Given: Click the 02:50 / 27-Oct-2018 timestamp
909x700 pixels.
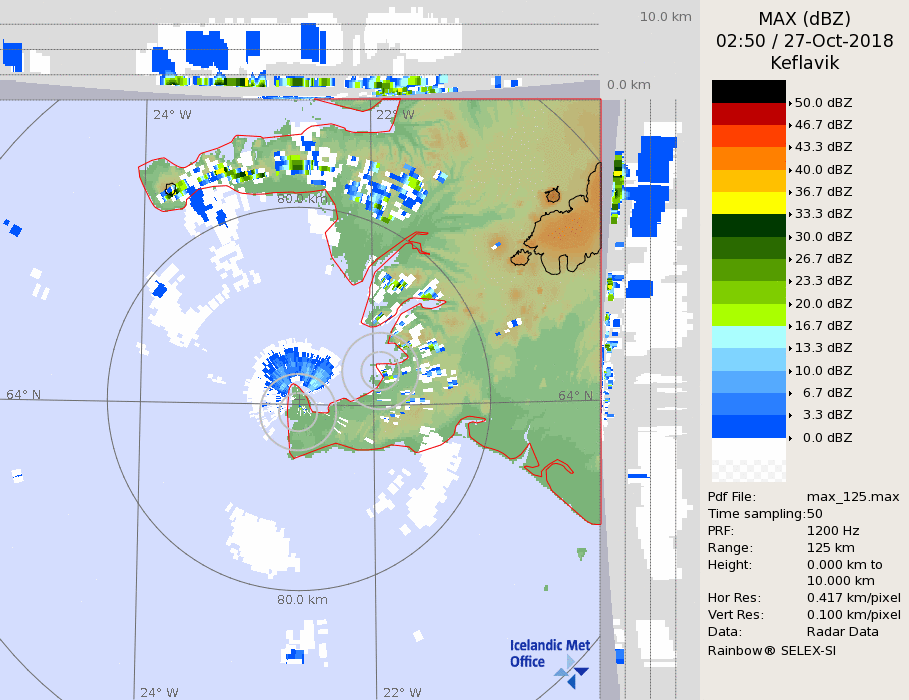Looking at the screenshot, I should pyautogui.click(x=804, y=41).
